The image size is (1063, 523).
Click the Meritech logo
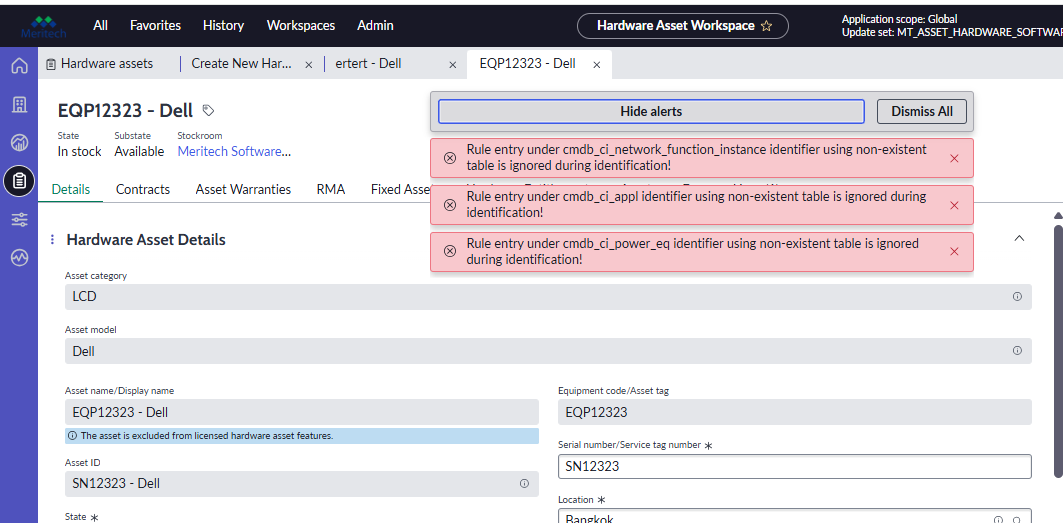point(42,26)
